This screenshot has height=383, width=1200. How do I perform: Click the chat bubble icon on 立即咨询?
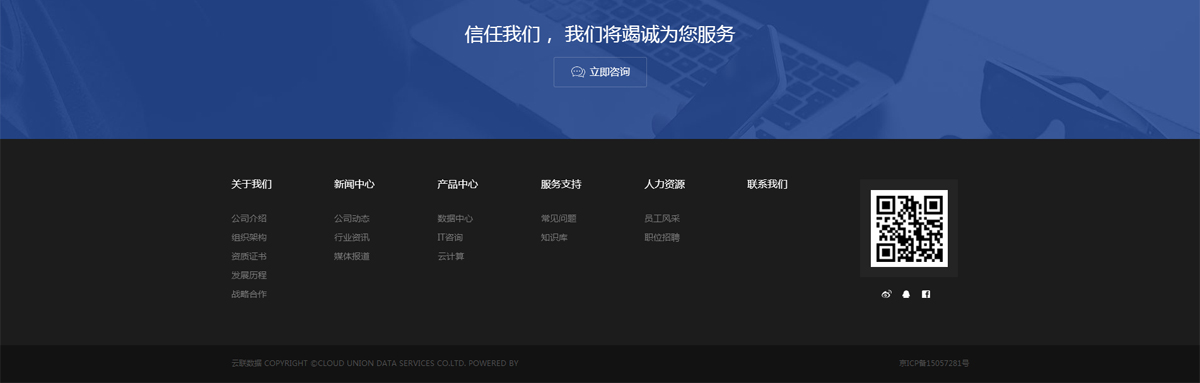pos(578,72)
